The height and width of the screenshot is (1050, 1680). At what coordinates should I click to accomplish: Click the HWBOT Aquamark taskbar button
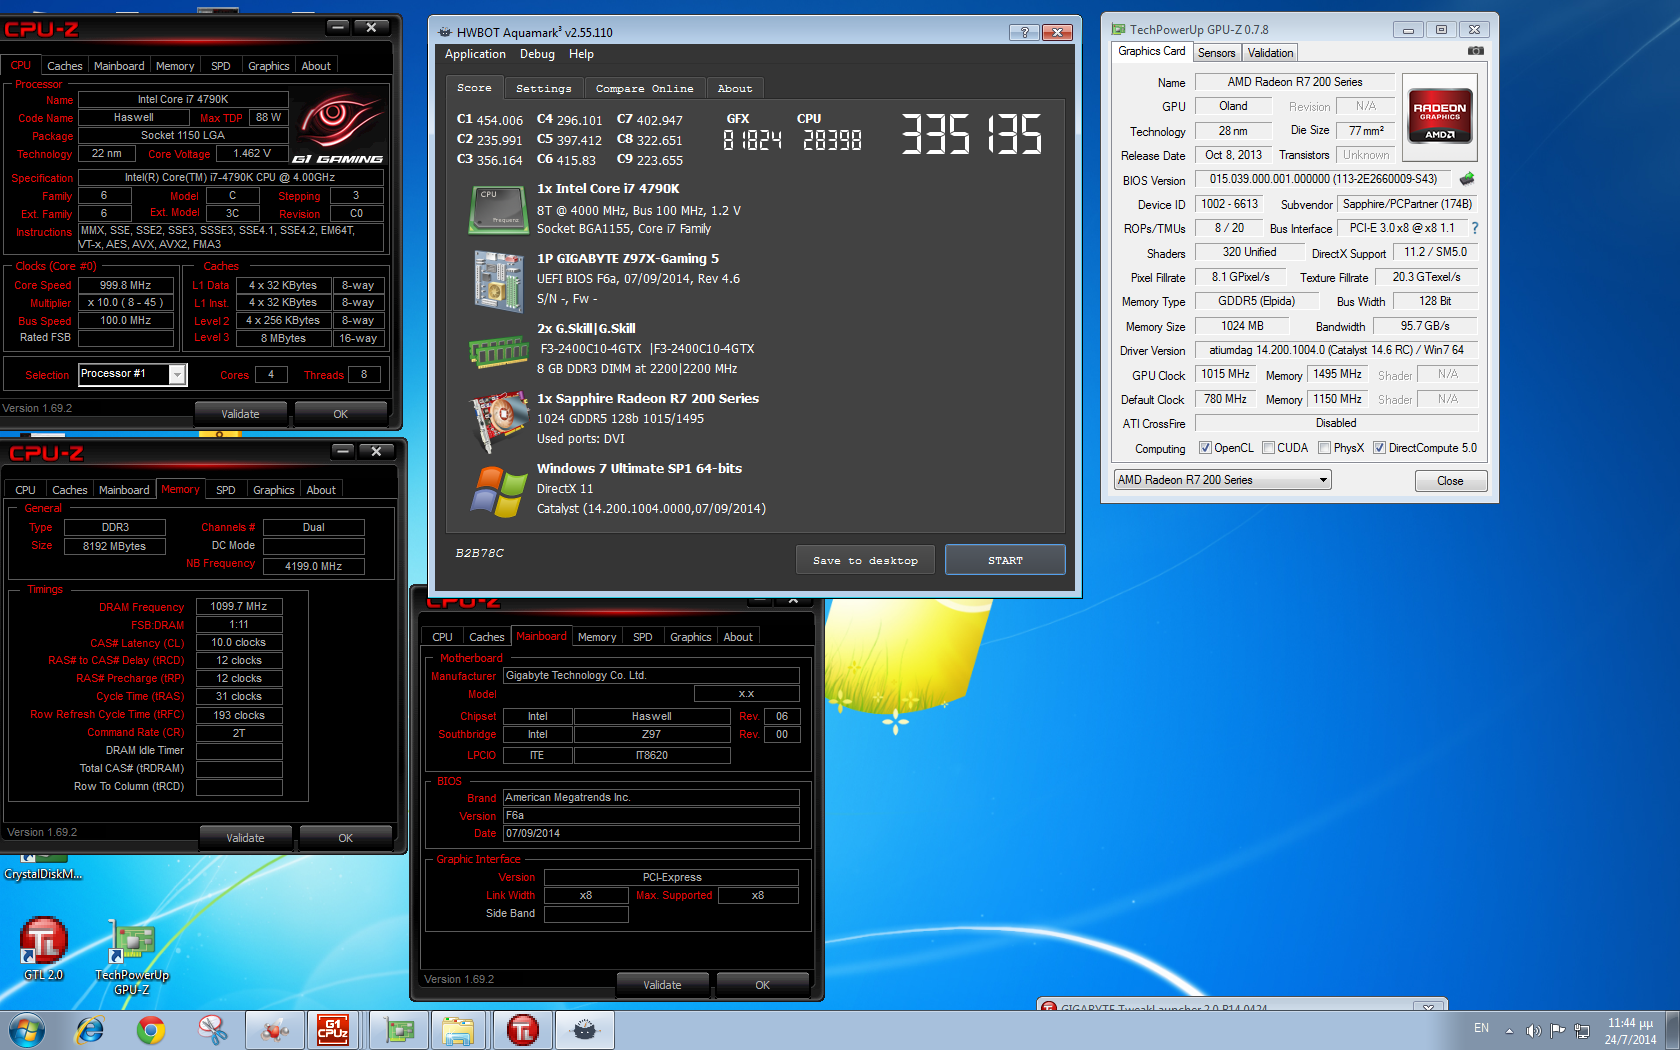(x=585, y=1030)
